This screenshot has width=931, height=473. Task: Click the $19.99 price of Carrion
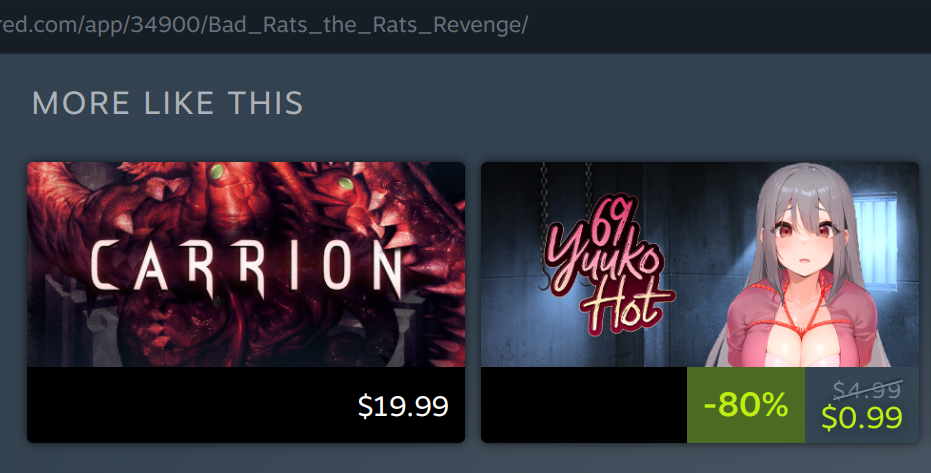403,406
